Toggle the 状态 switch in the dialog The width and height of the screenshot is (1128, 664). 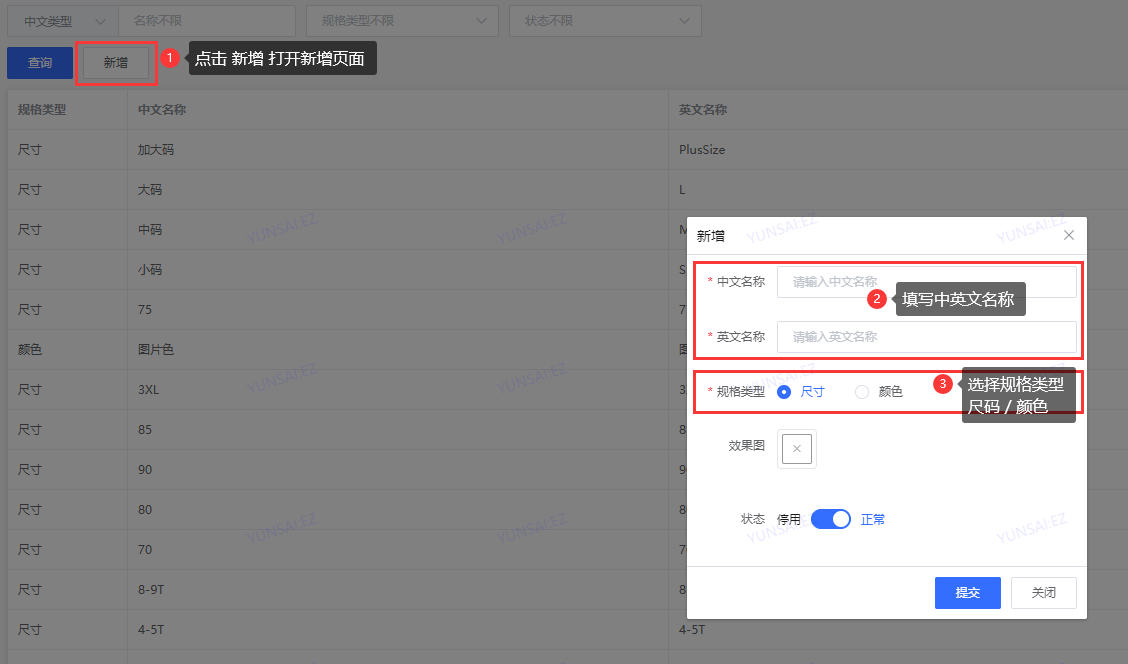click(831, 519)
